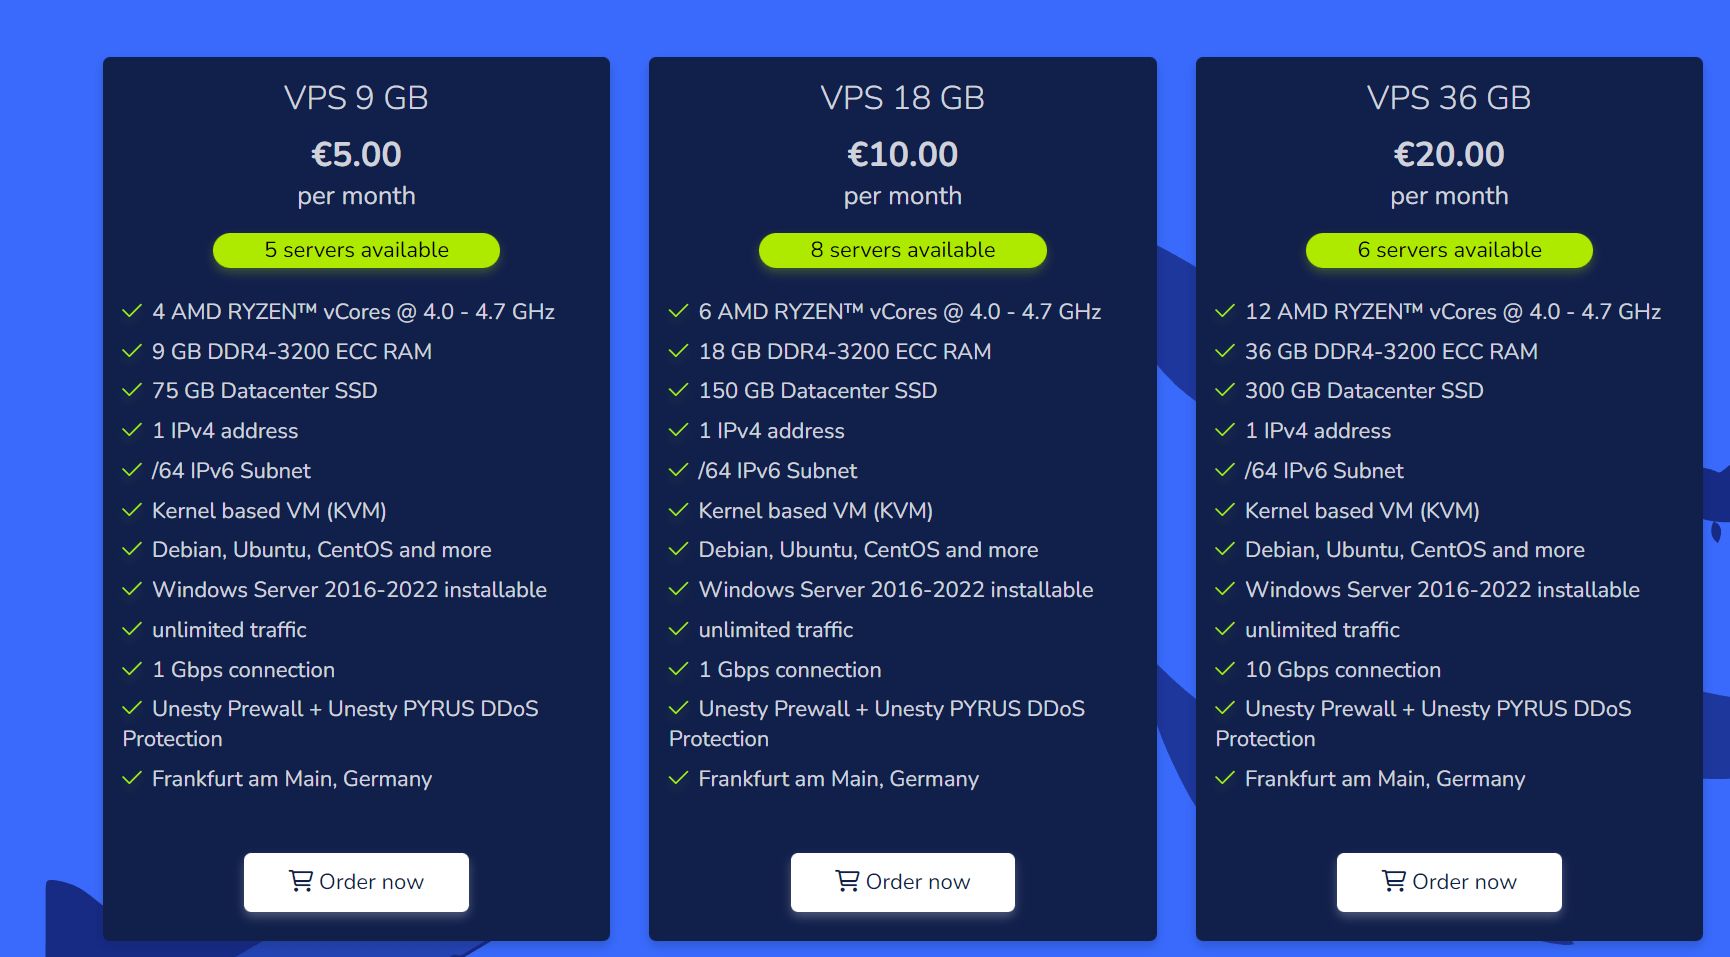Order the VPS 9 GB plan now
This screenshot has height=957, width=1730.
pos(356,882)
